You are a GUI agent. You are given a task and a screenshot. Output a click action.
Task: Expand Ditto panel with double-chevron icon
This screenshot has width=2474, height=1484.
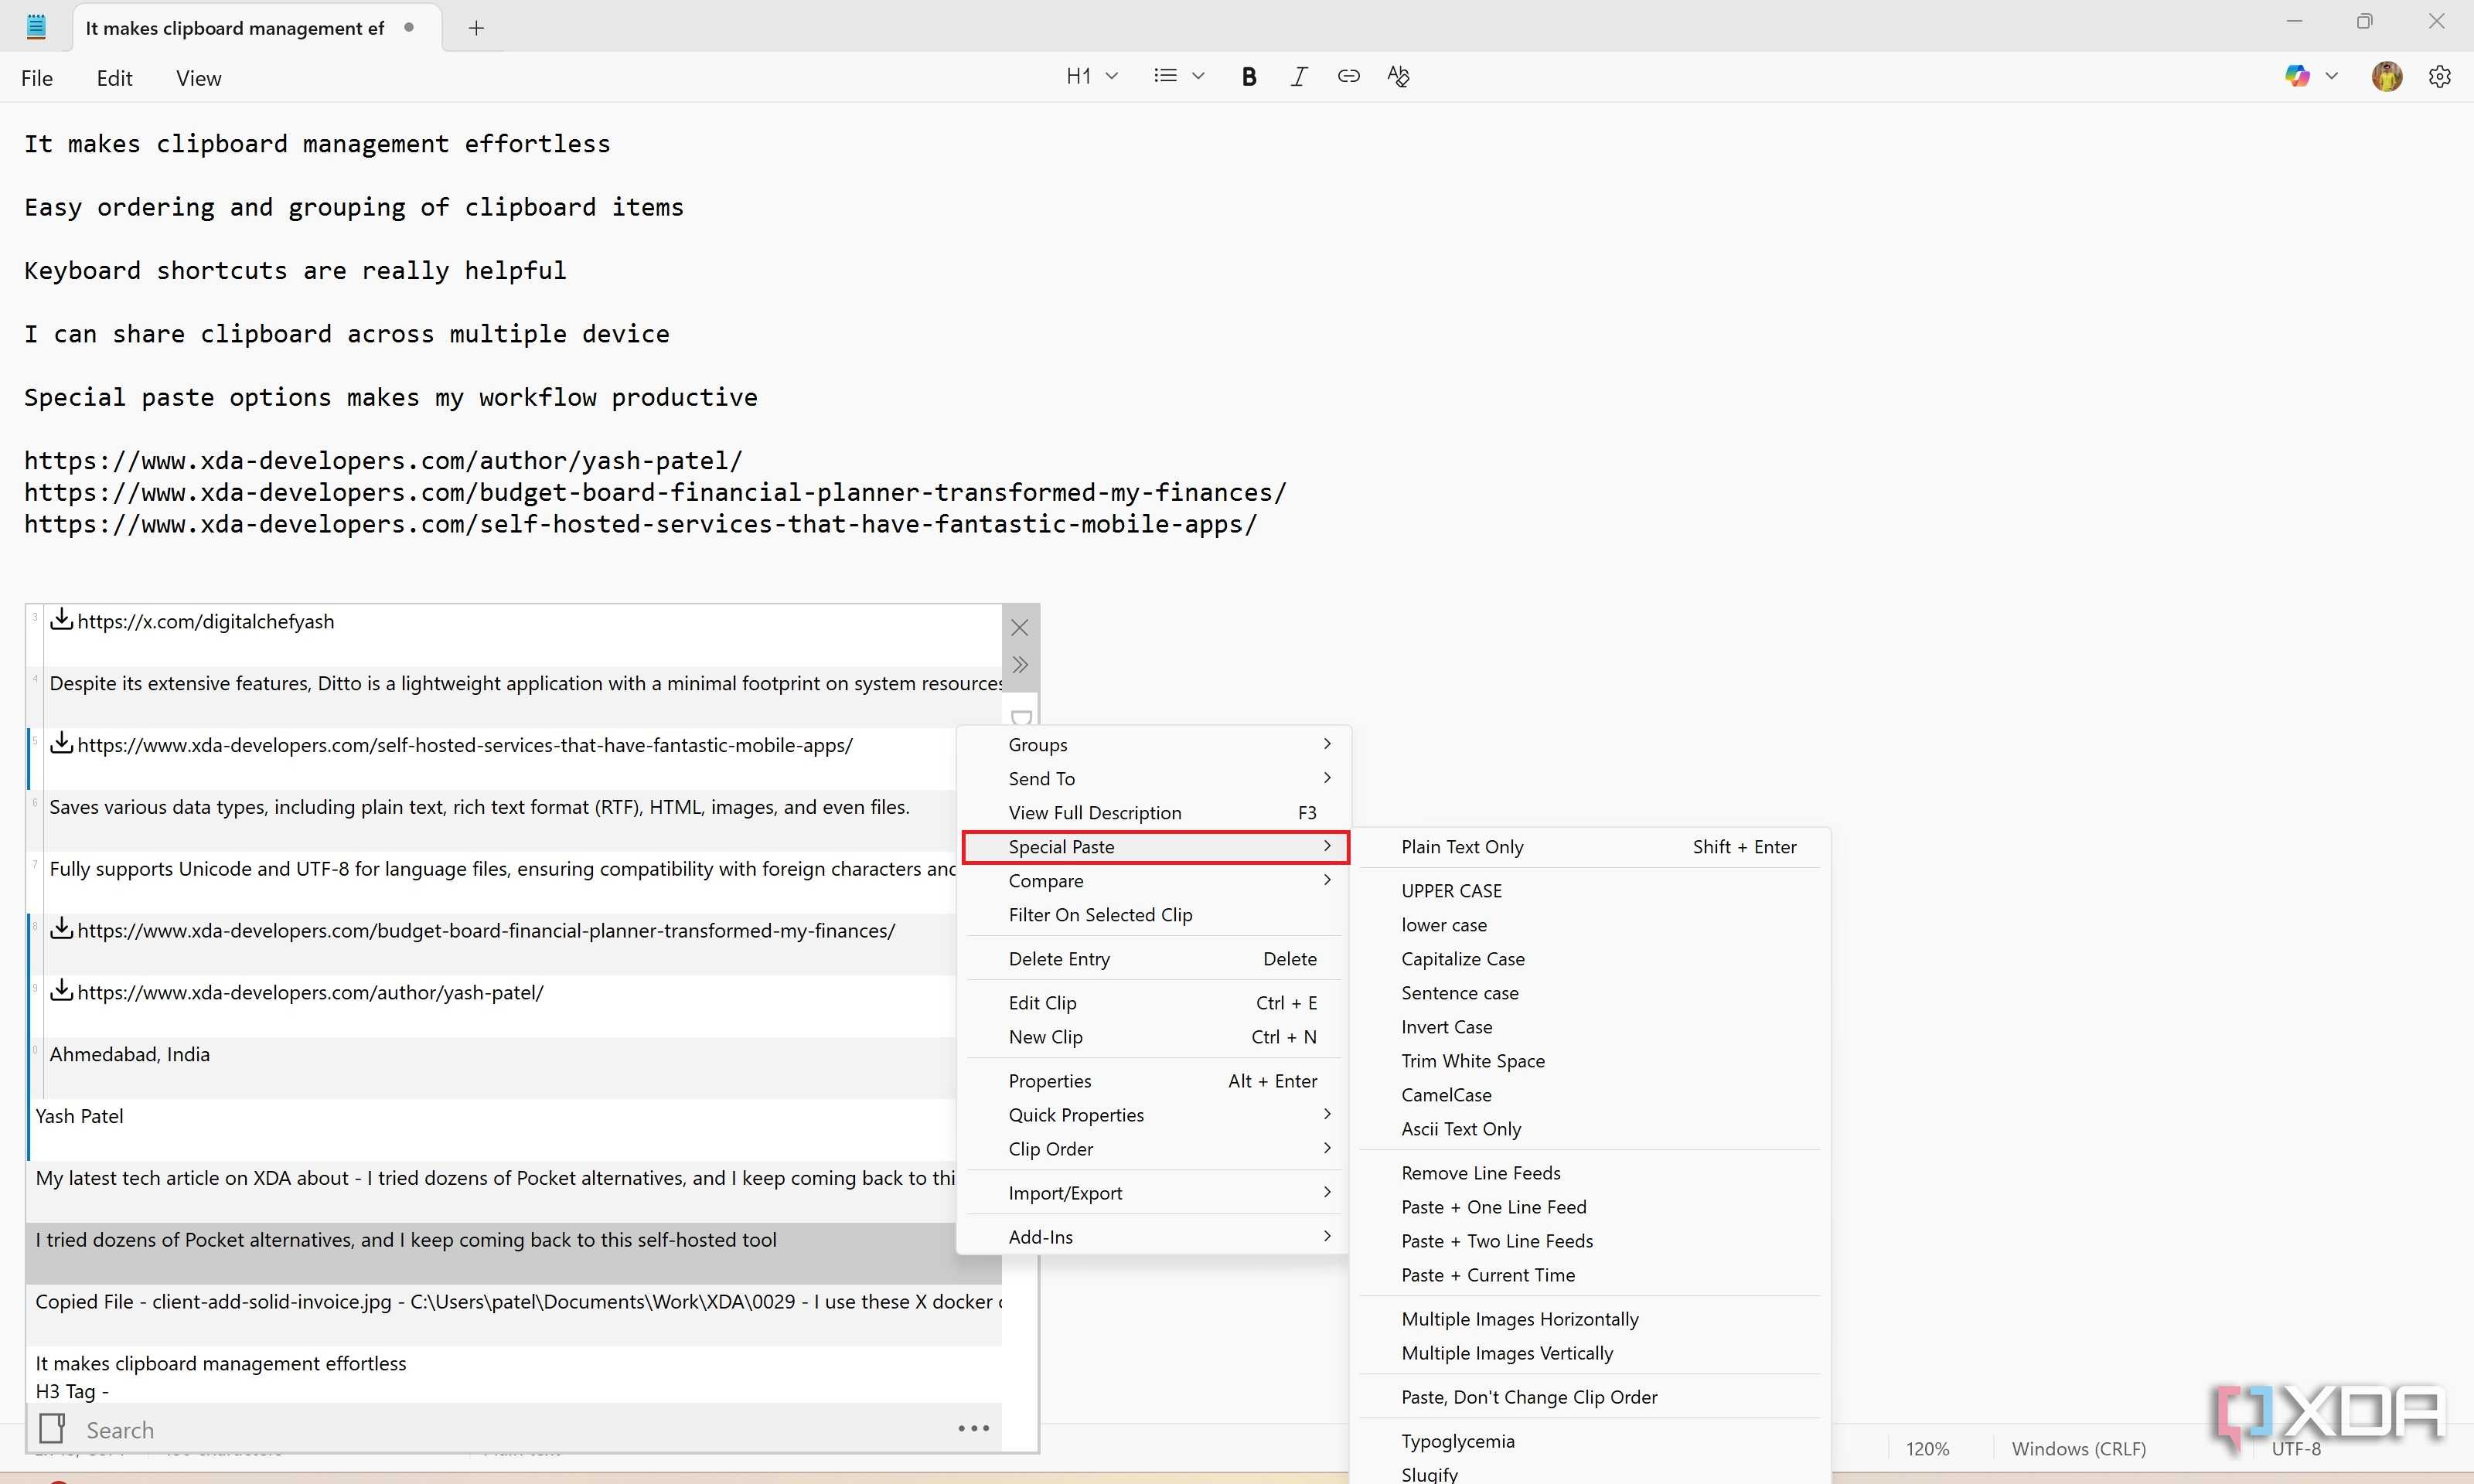[x=1019, y=665]
